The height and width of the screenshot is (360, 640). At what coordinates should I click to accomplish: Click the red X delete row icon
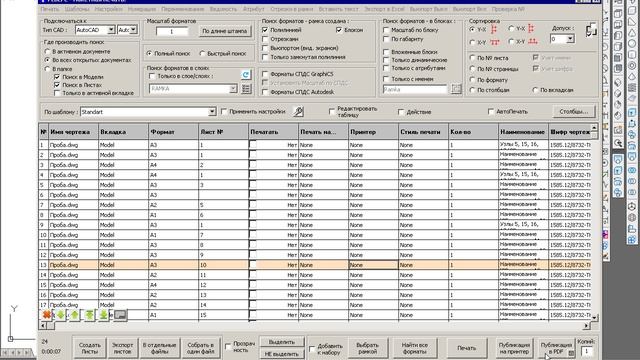coord(47,315)
